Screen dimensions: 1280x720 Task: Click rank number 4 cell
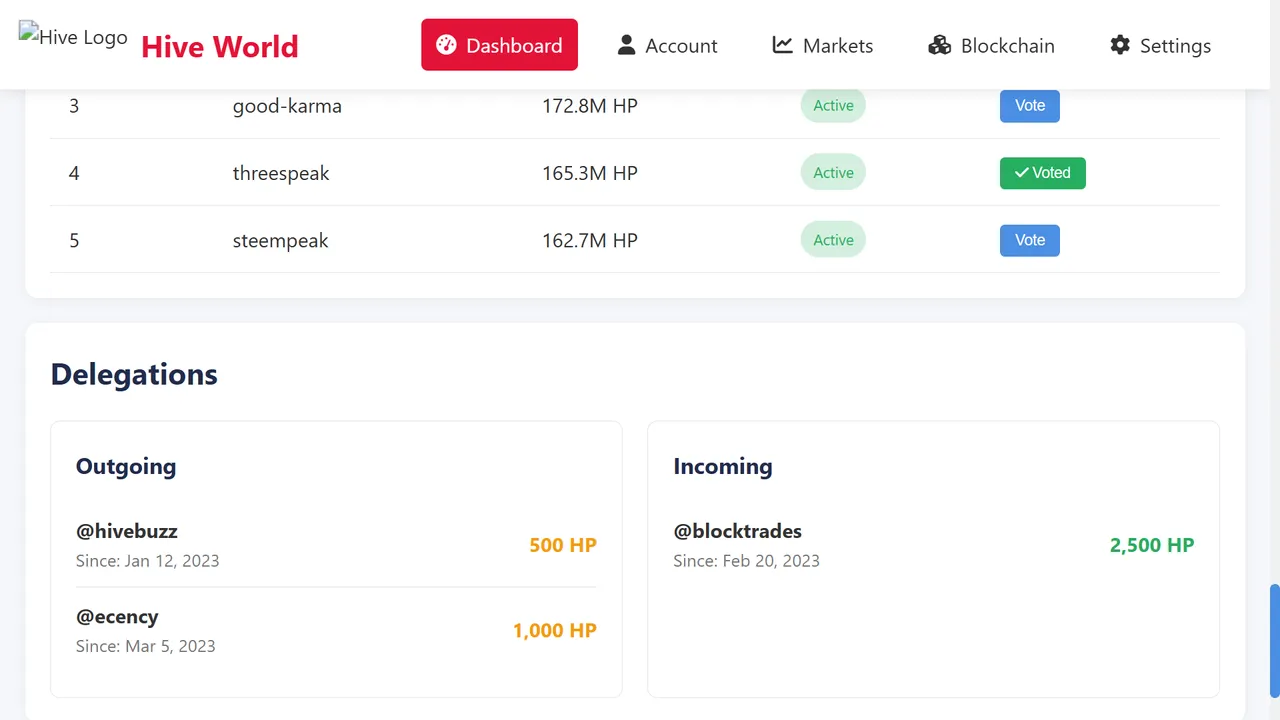point(74,173)
